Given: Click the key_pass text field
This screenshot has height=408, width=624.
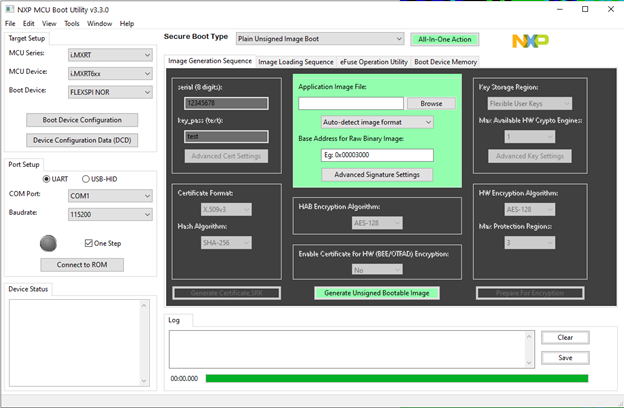Looking at the screenshot, I should (x=226, y=137).
